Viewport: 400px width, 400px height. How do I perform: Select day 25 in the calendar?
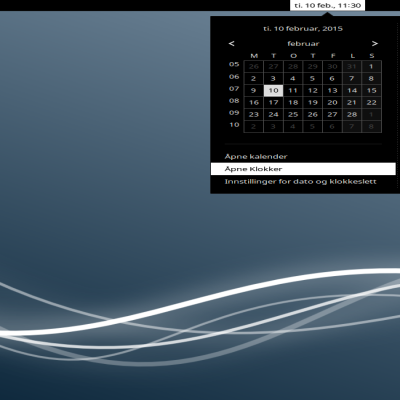(x=293, y=114)
